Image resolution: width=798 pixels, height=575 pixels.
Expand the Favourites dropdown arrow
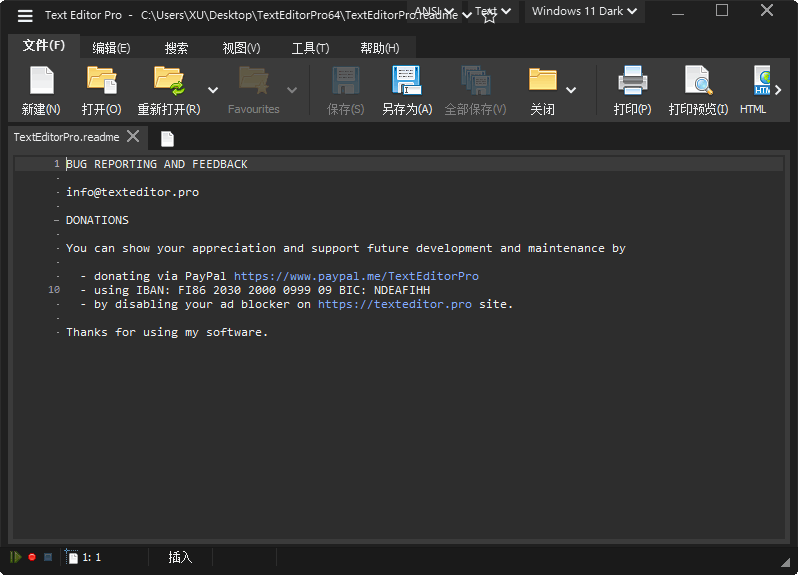[x=292, y=91]
